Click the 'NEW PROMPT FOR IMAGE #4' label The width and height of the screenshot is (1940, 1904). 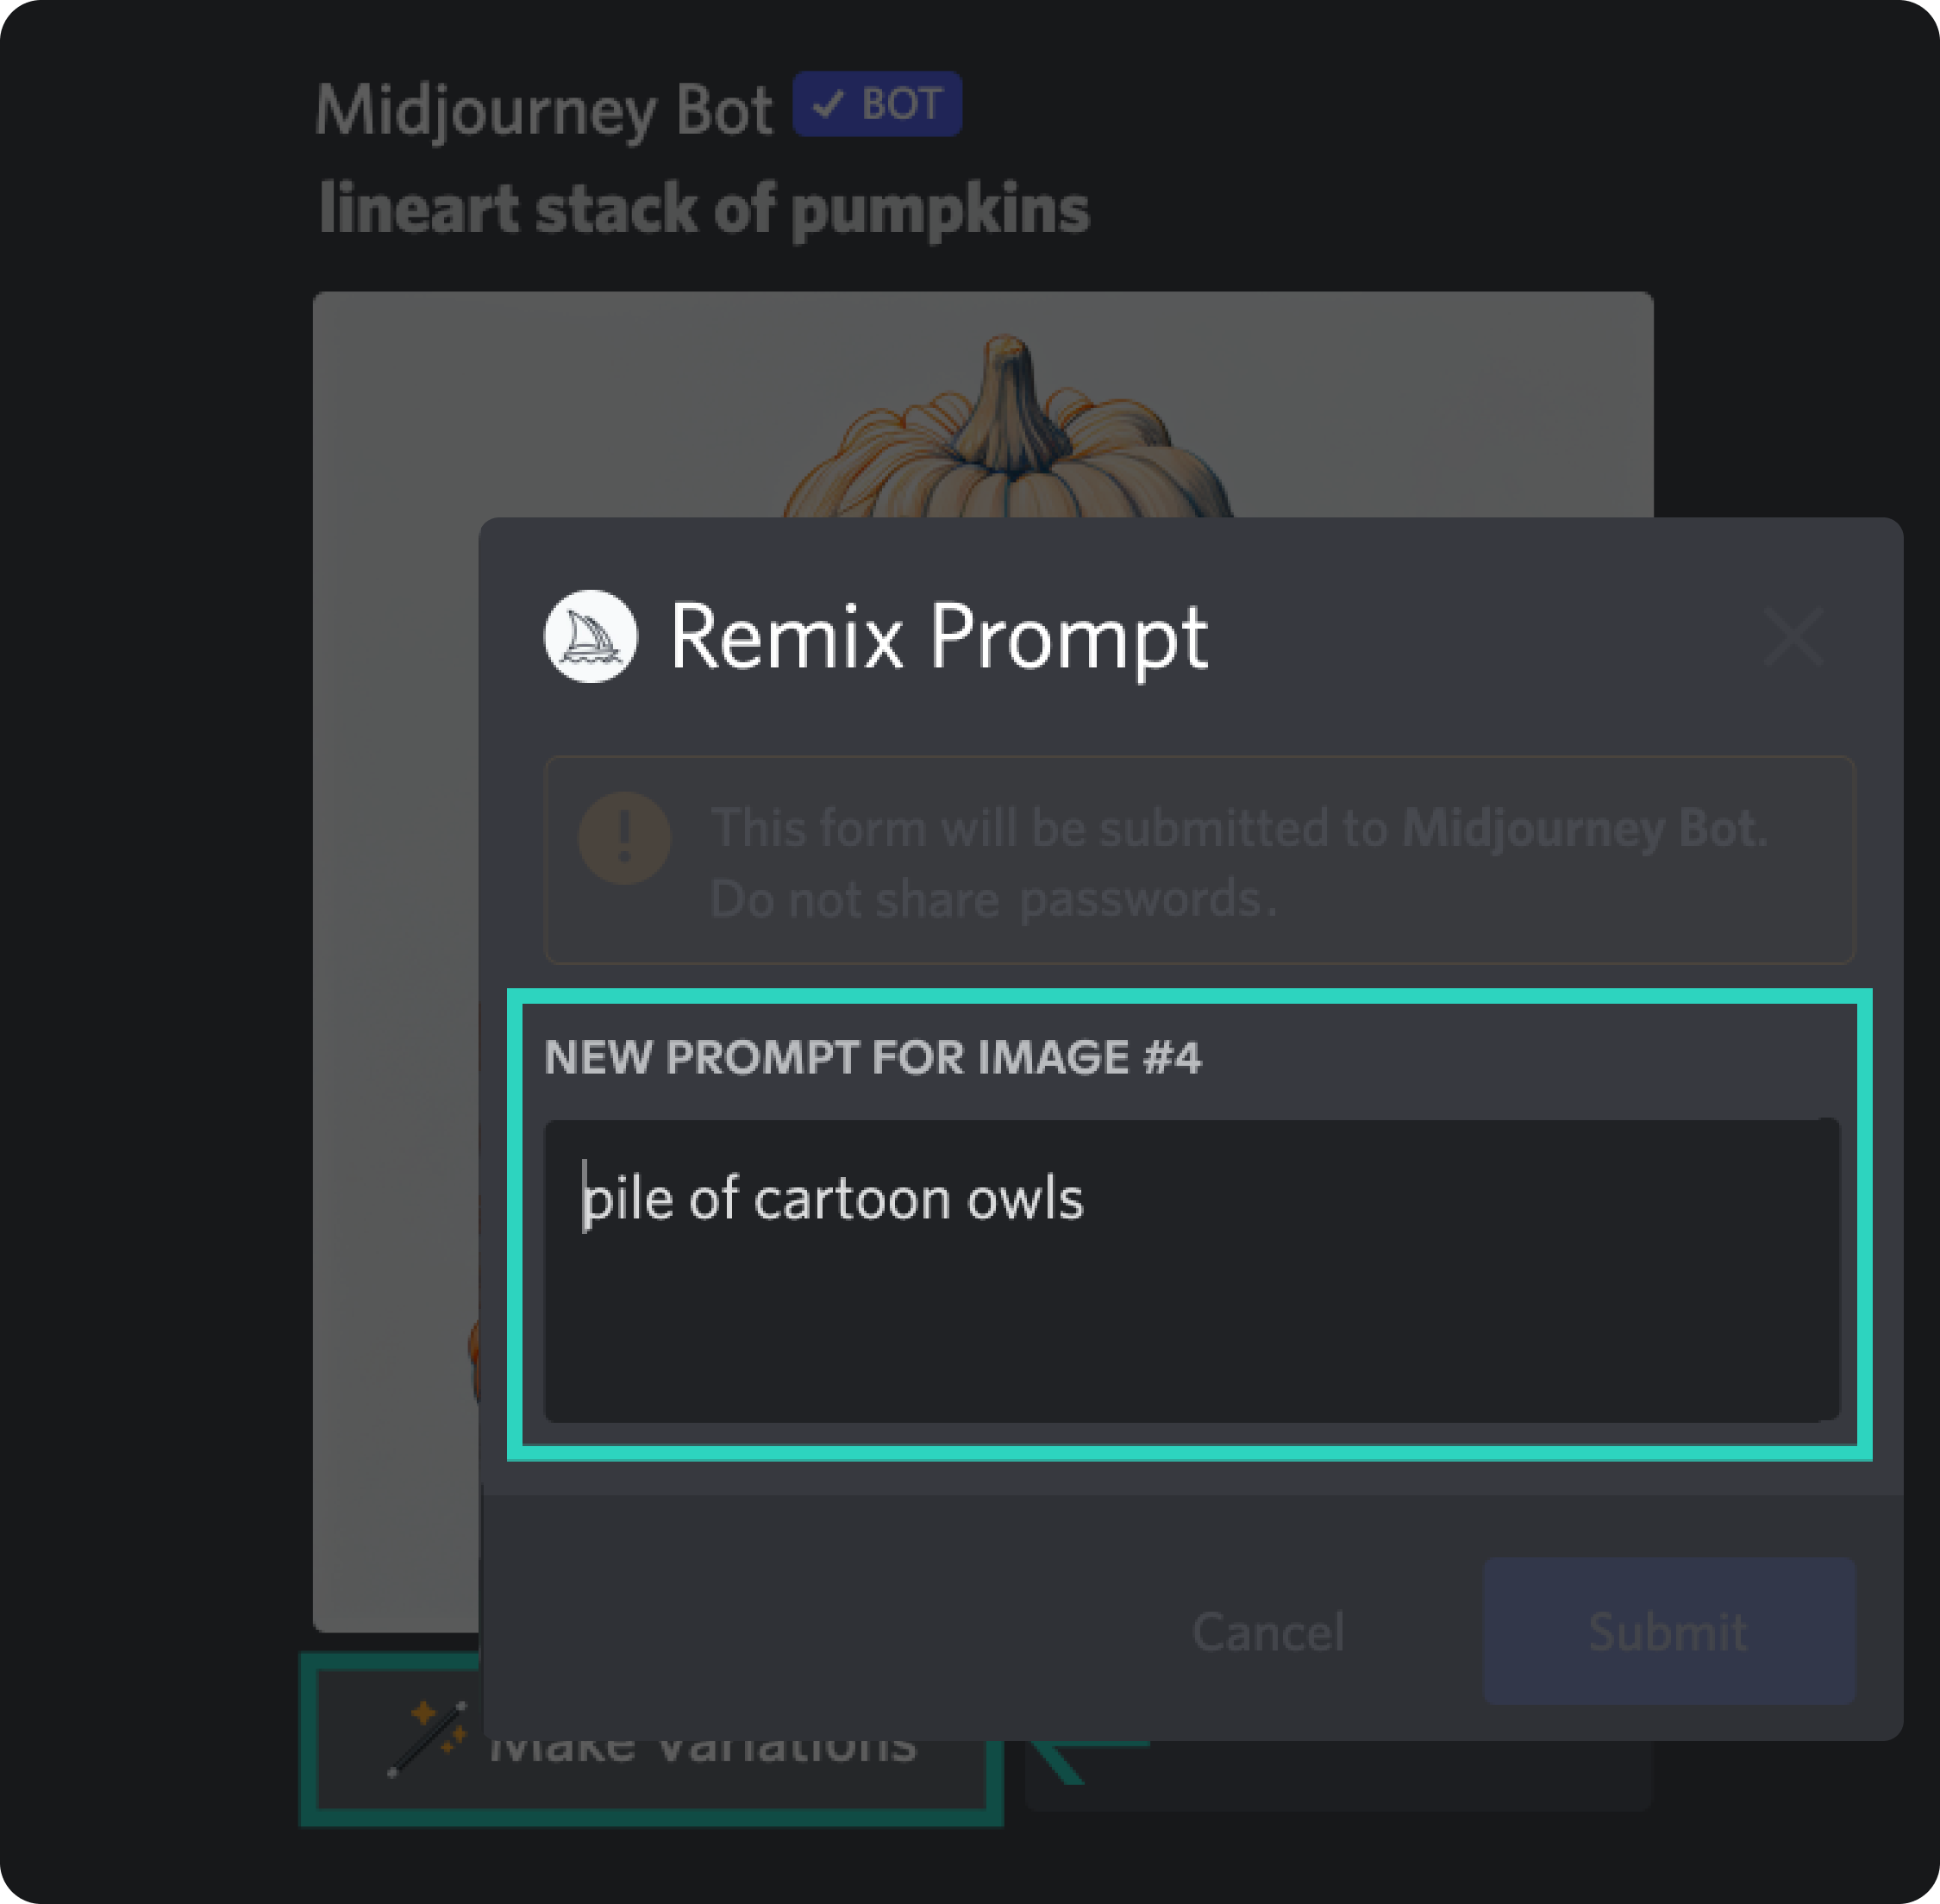(872, 1057)
